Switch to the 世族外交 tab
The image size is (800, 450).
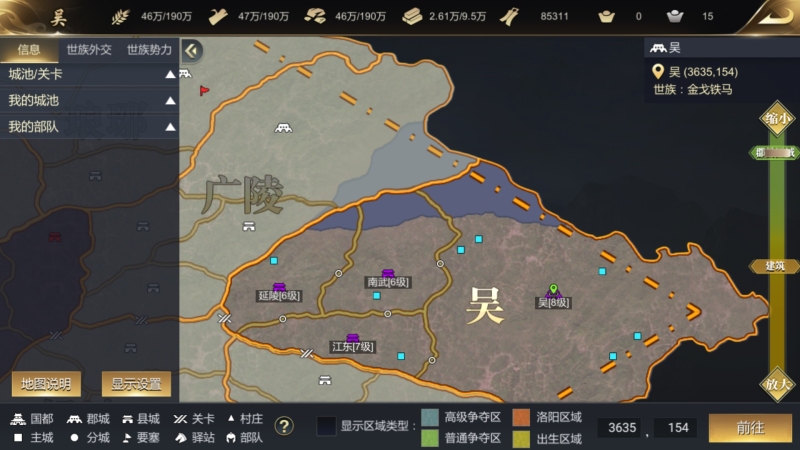(89, 49)
